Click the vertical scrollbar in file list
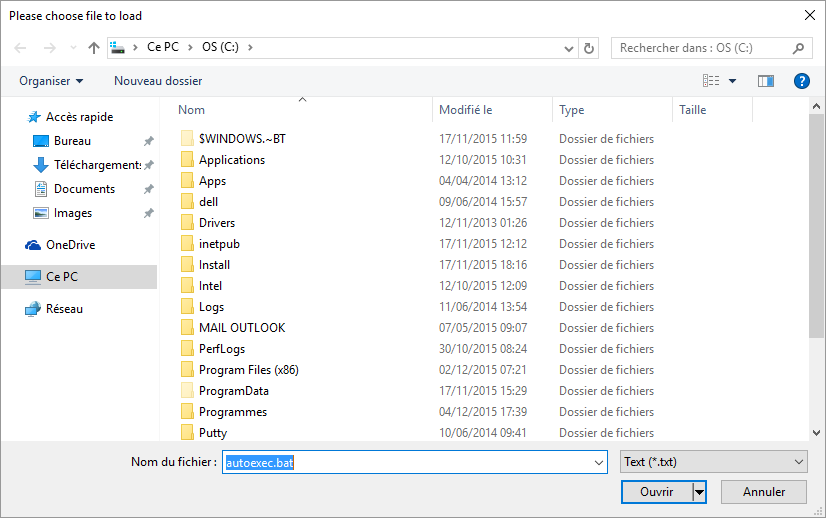The image size is (826, 518). 817,230
